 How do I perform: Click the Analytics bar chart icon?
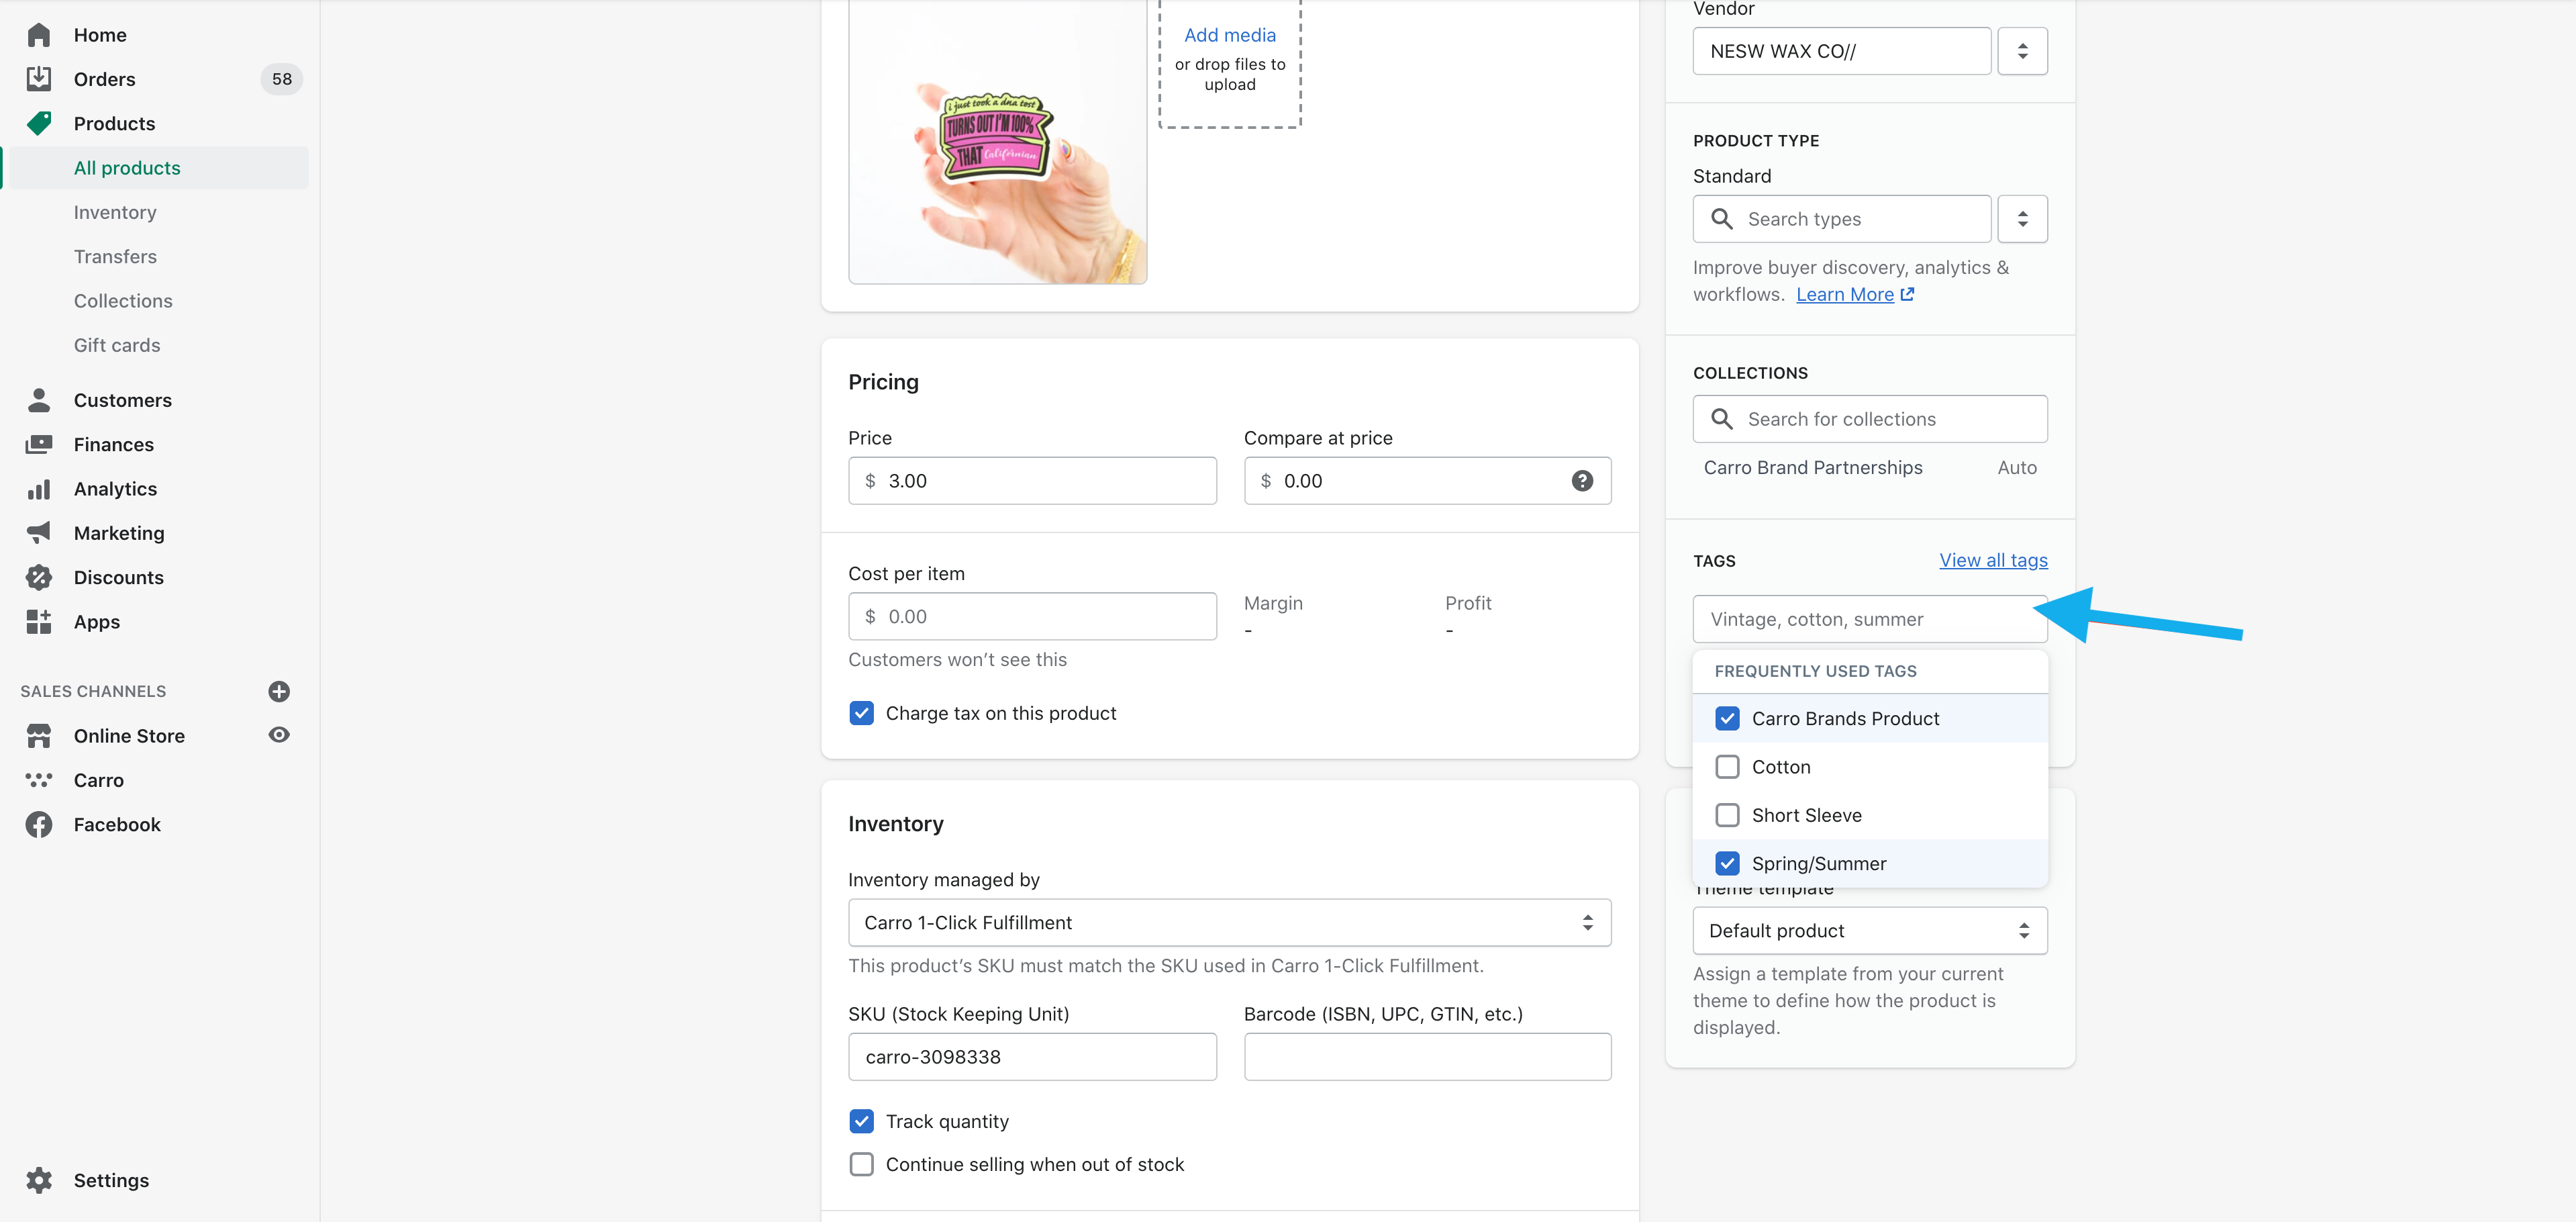(39, 489)
